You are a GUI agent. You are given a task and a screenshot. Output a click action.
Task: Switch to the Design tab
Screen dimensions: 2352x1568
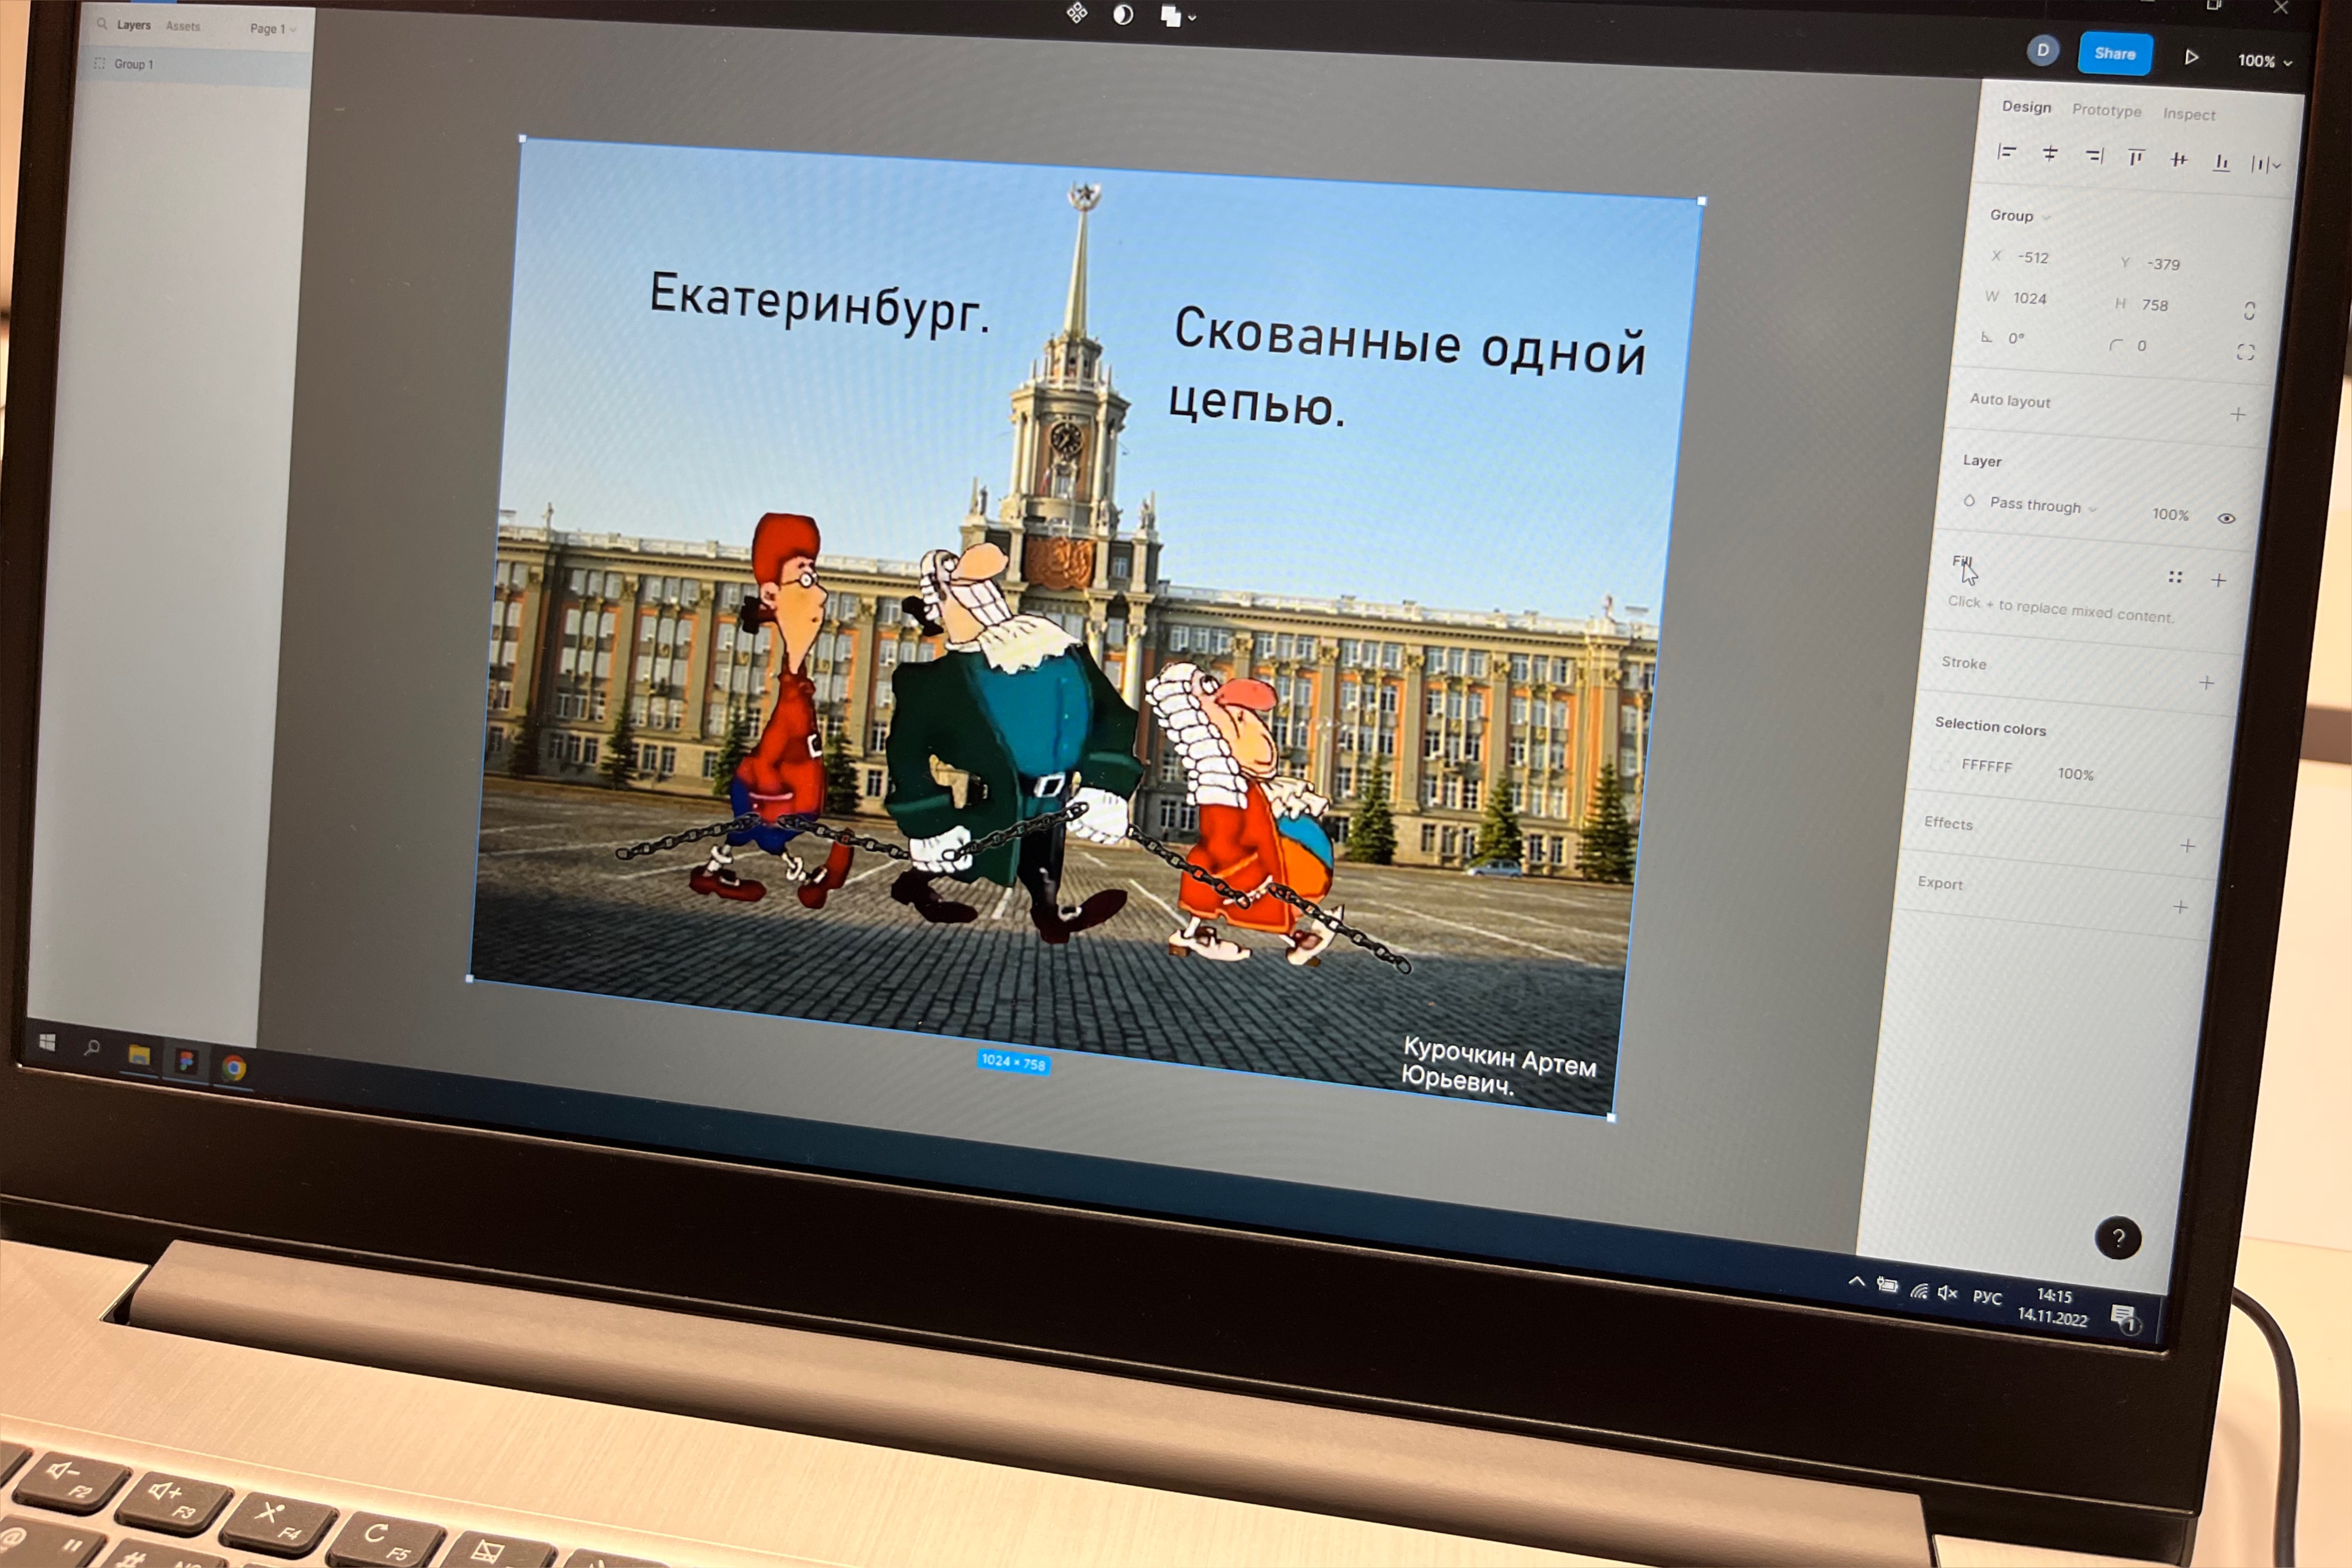click(x=2026, y=107)
